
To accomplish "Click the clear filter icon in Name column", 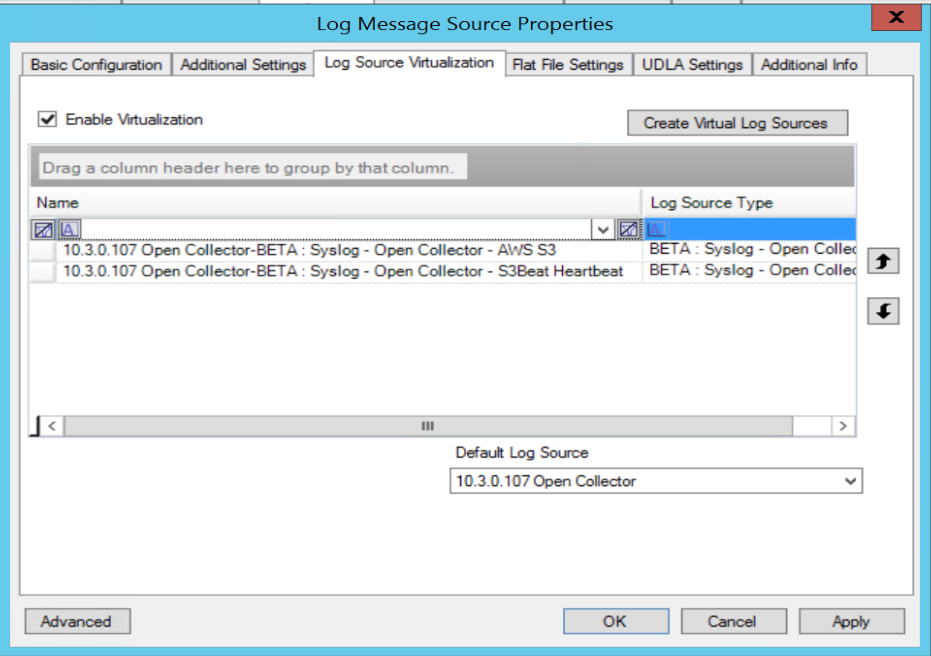I will 44,230.
